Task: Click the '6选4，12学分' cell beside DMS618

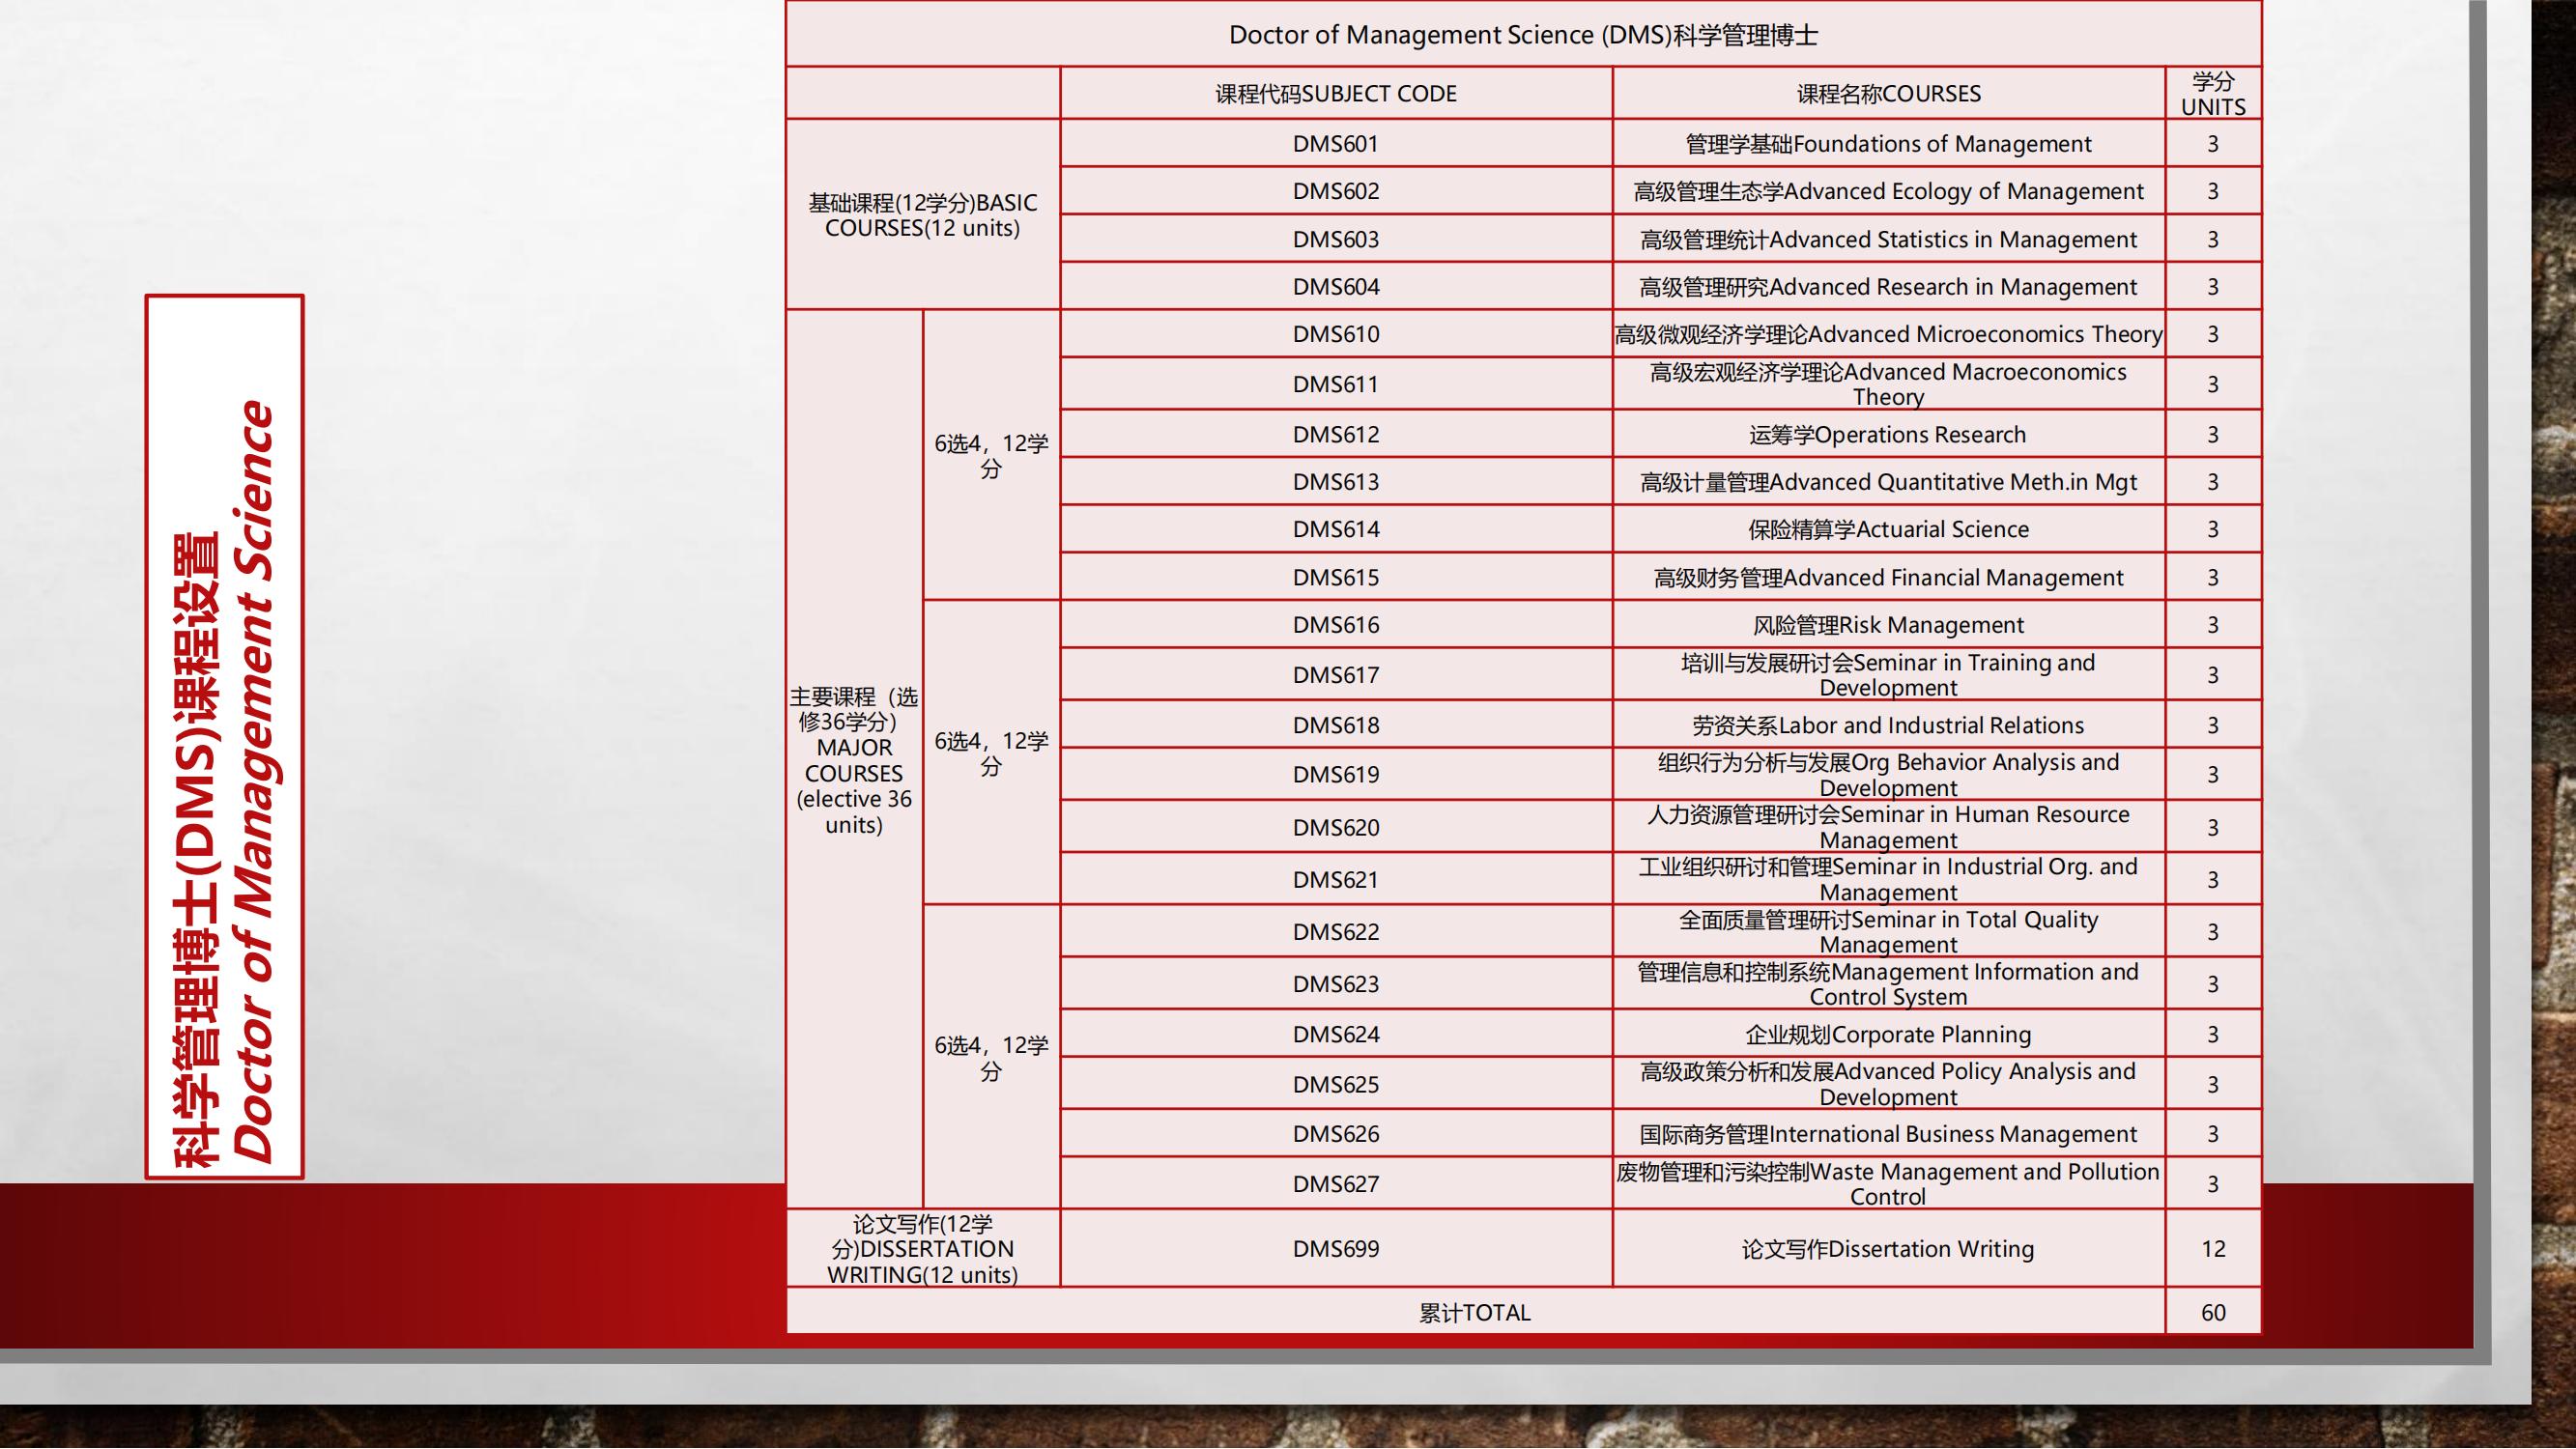Action: click(x=991, y=753)
